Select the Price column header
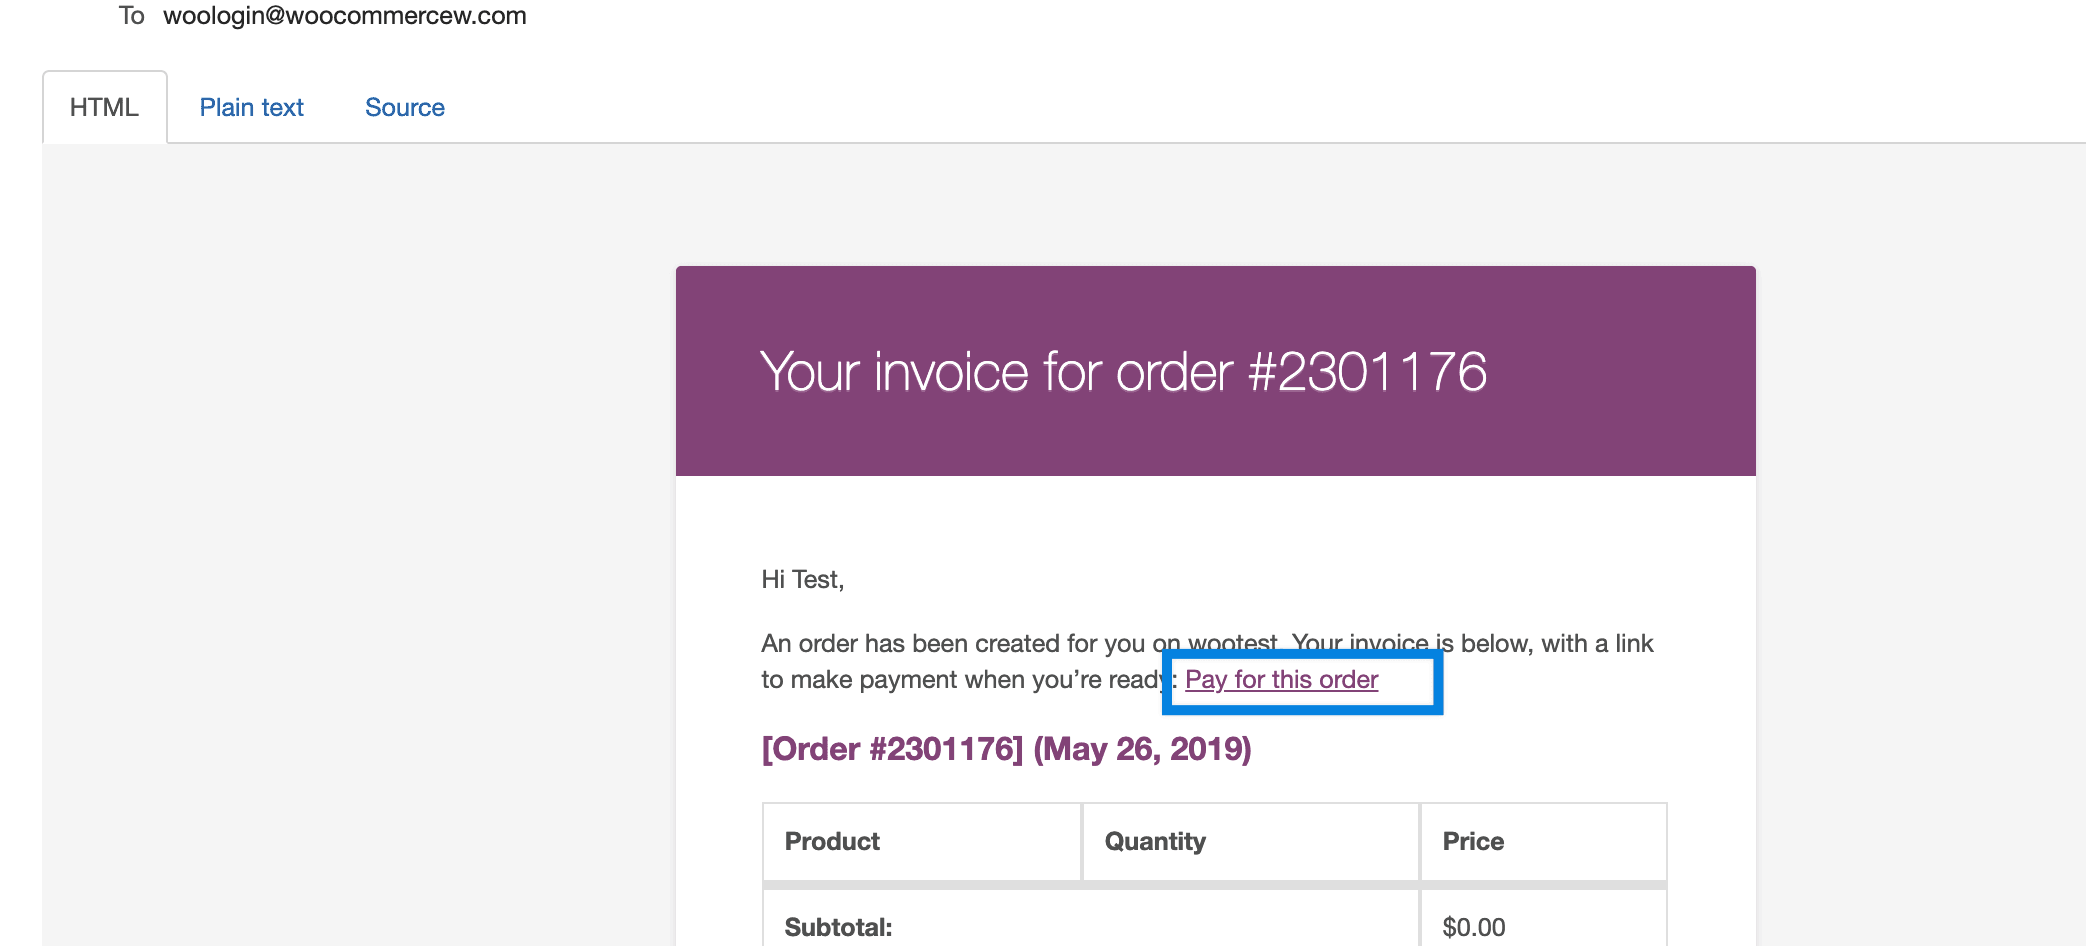Image resolution: width=2086 pixels, height=952 pixels. tap(1473, 842)
